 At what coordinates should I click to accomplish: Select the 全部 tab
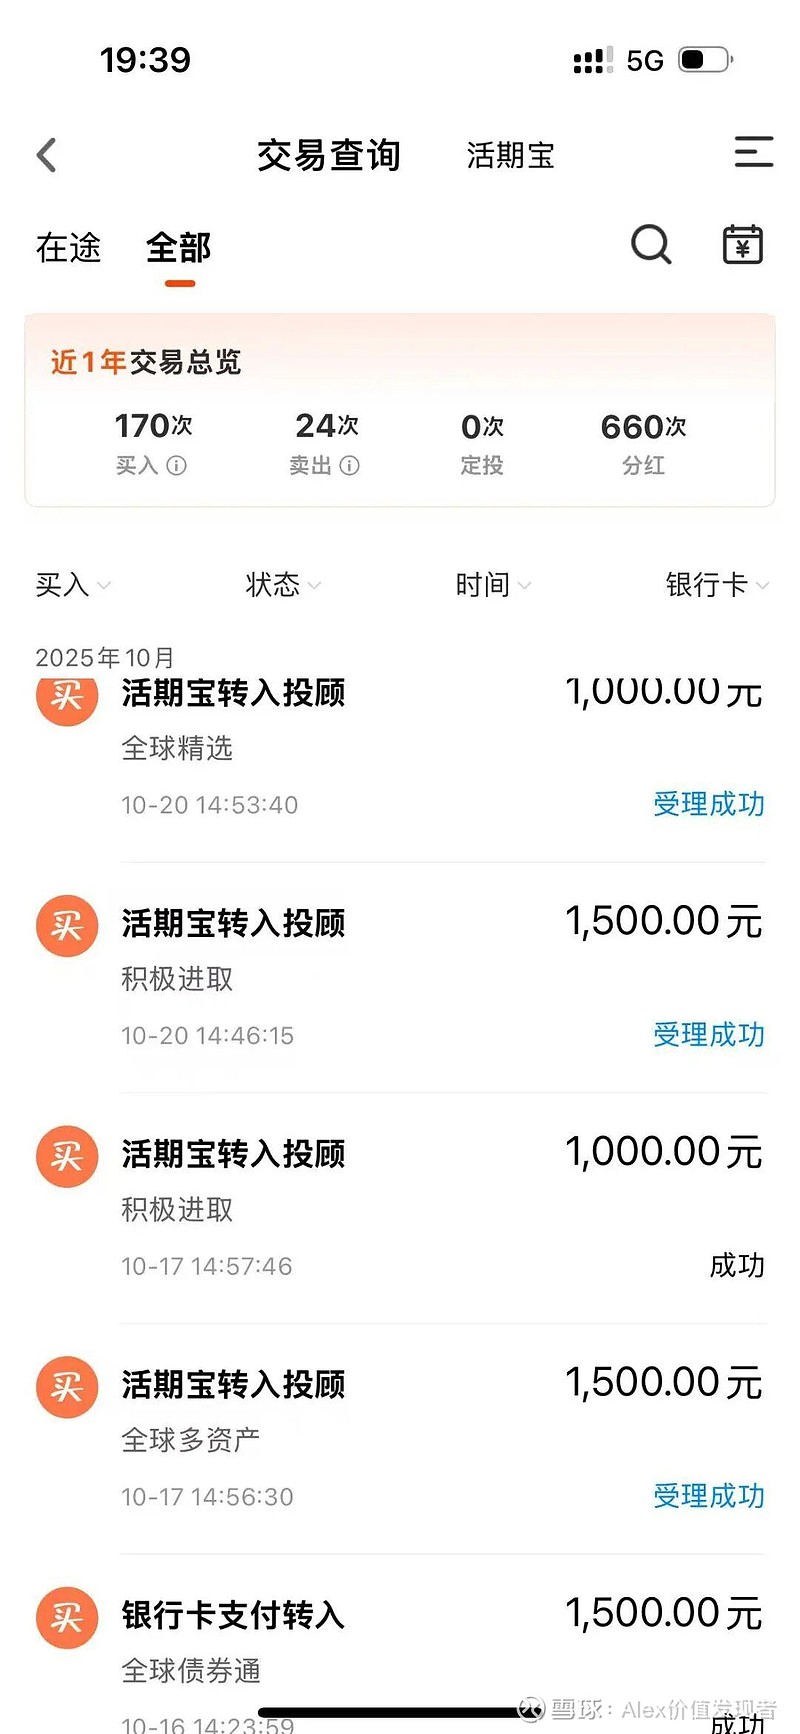[x=179, y=248]
